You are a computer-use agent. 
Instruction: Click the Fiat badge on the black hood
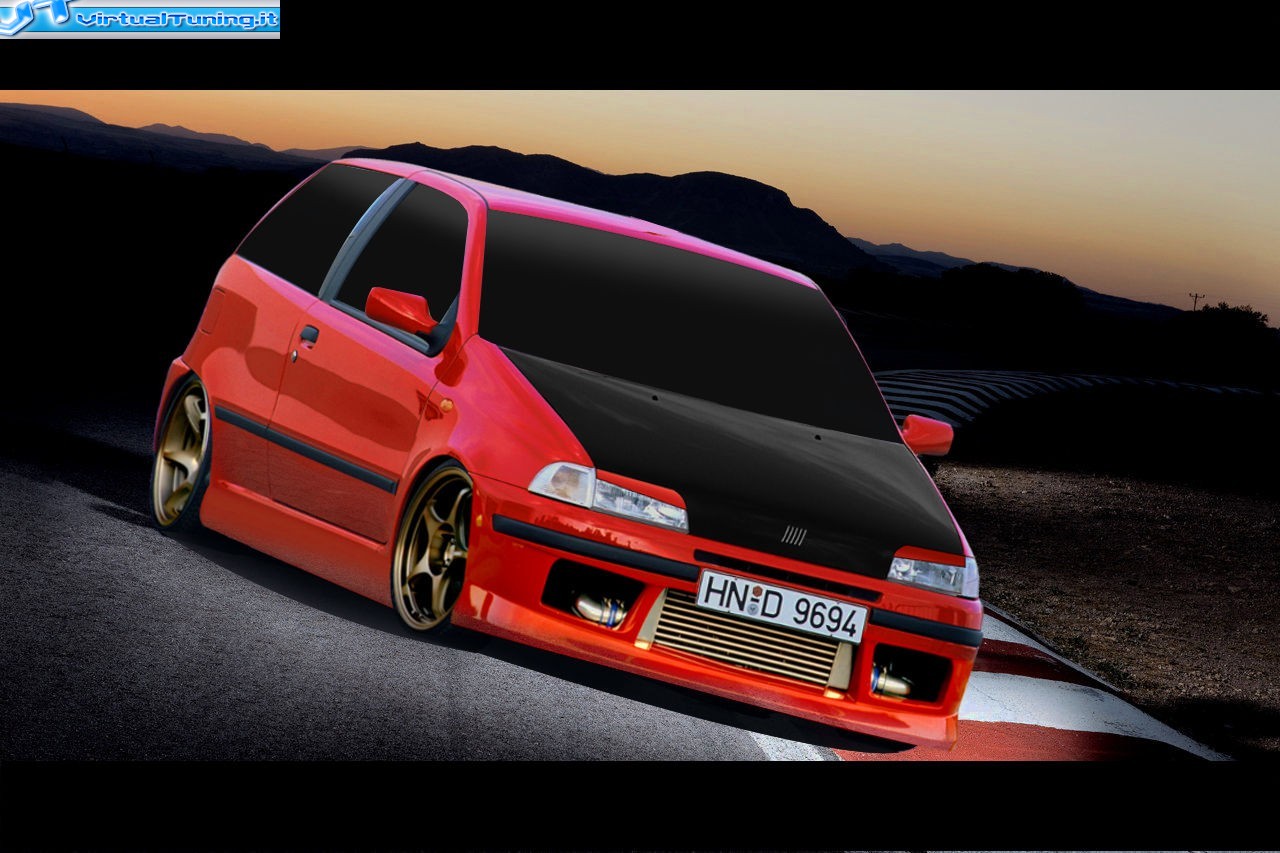(794, 536)
